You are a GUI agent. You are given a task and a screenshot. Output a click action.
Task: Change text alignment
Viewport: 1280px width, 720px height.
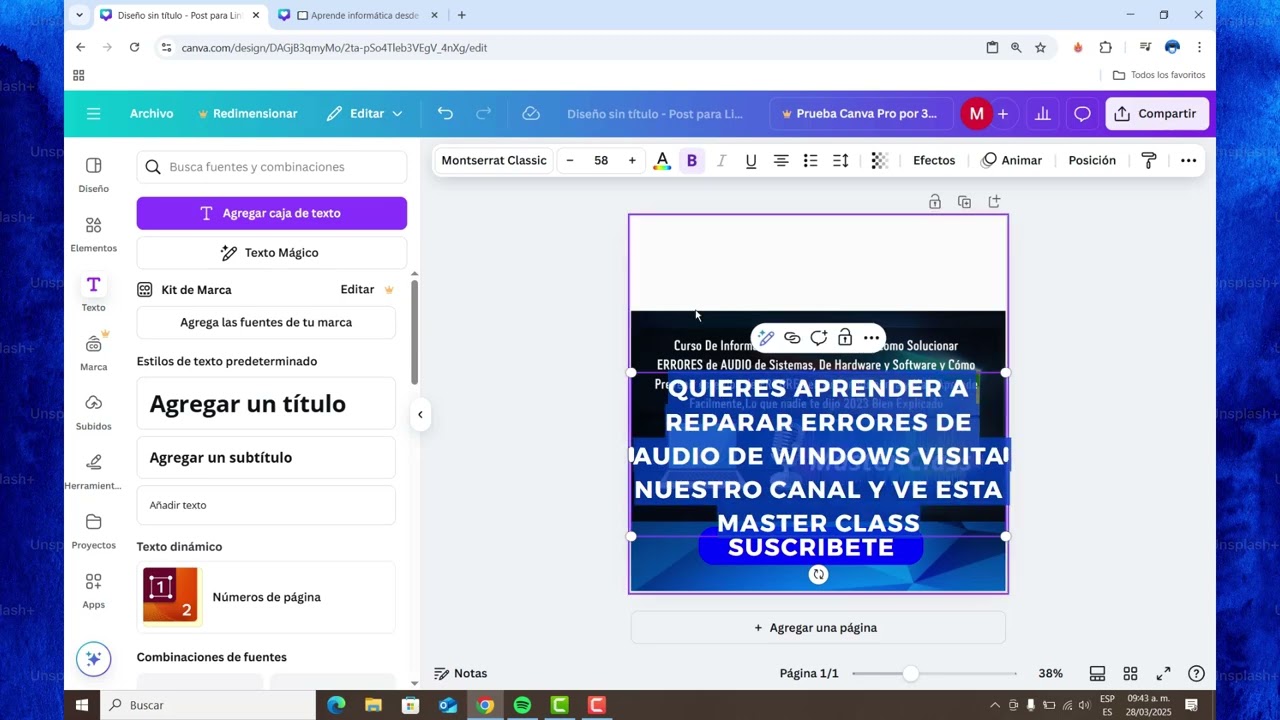click(781, 161)
